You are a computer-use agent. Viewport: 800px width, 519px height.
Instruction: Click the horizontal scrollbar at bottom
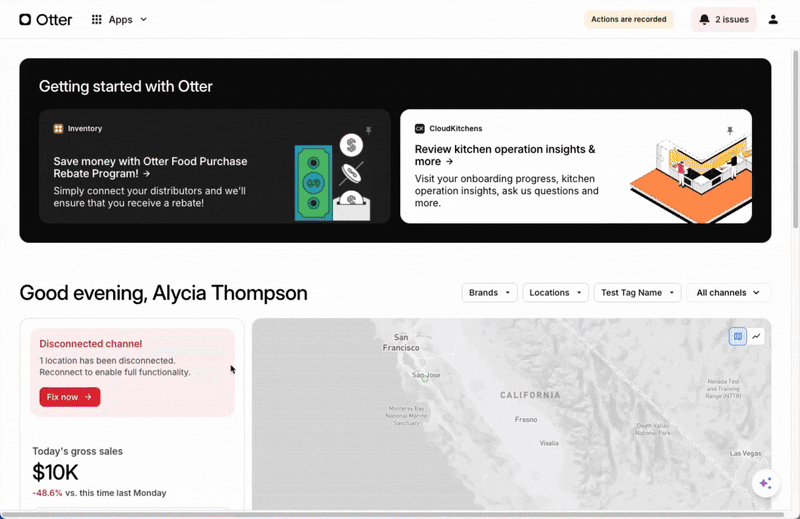pos(392,514)
